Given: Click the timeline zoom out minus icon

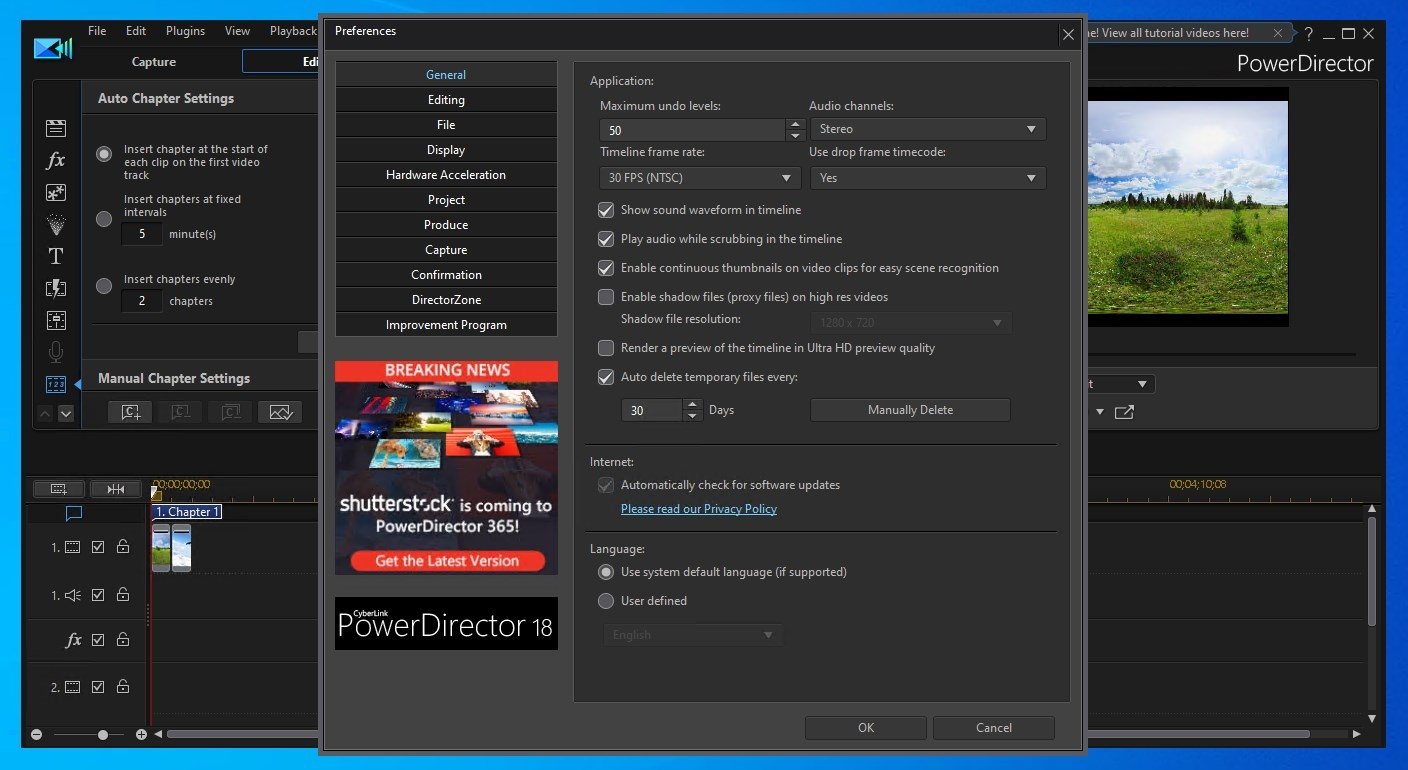Looking at the screenshot, I should pos(36,734).
